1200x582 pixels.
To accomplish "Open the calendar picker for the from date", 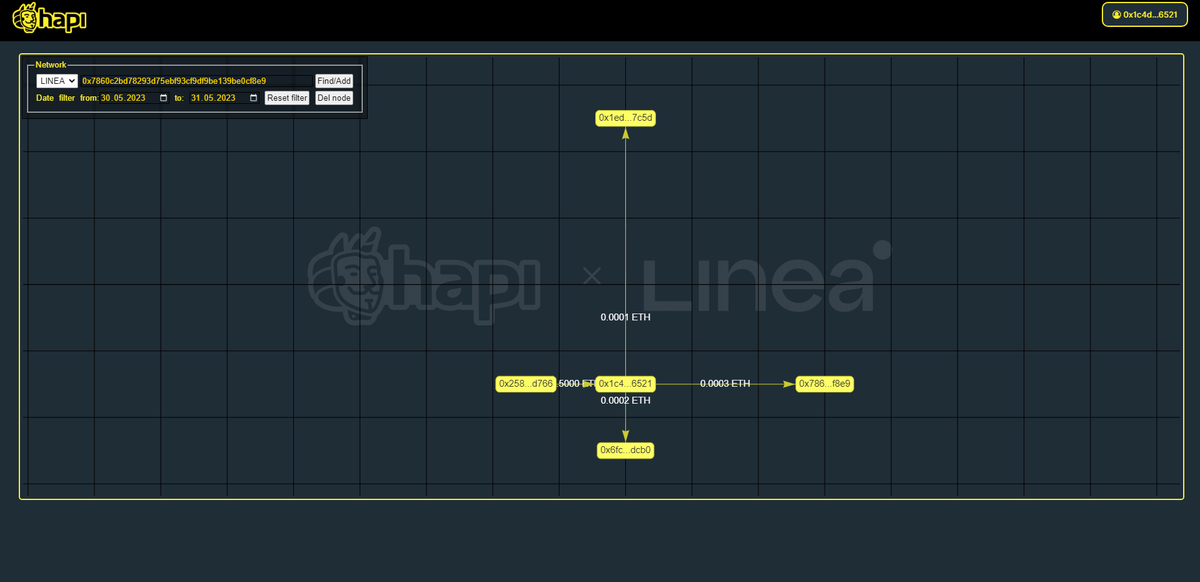I will (164, 98).
